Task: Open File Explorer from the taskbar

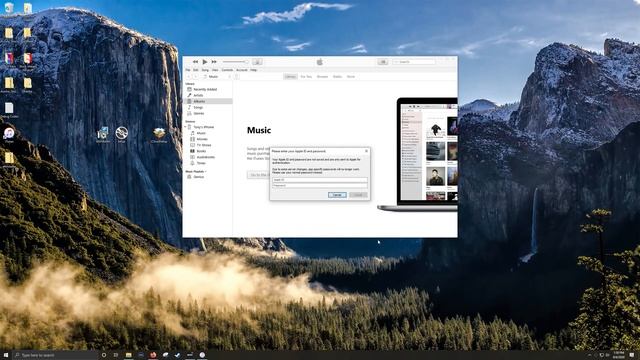Action: coord(129,355)
